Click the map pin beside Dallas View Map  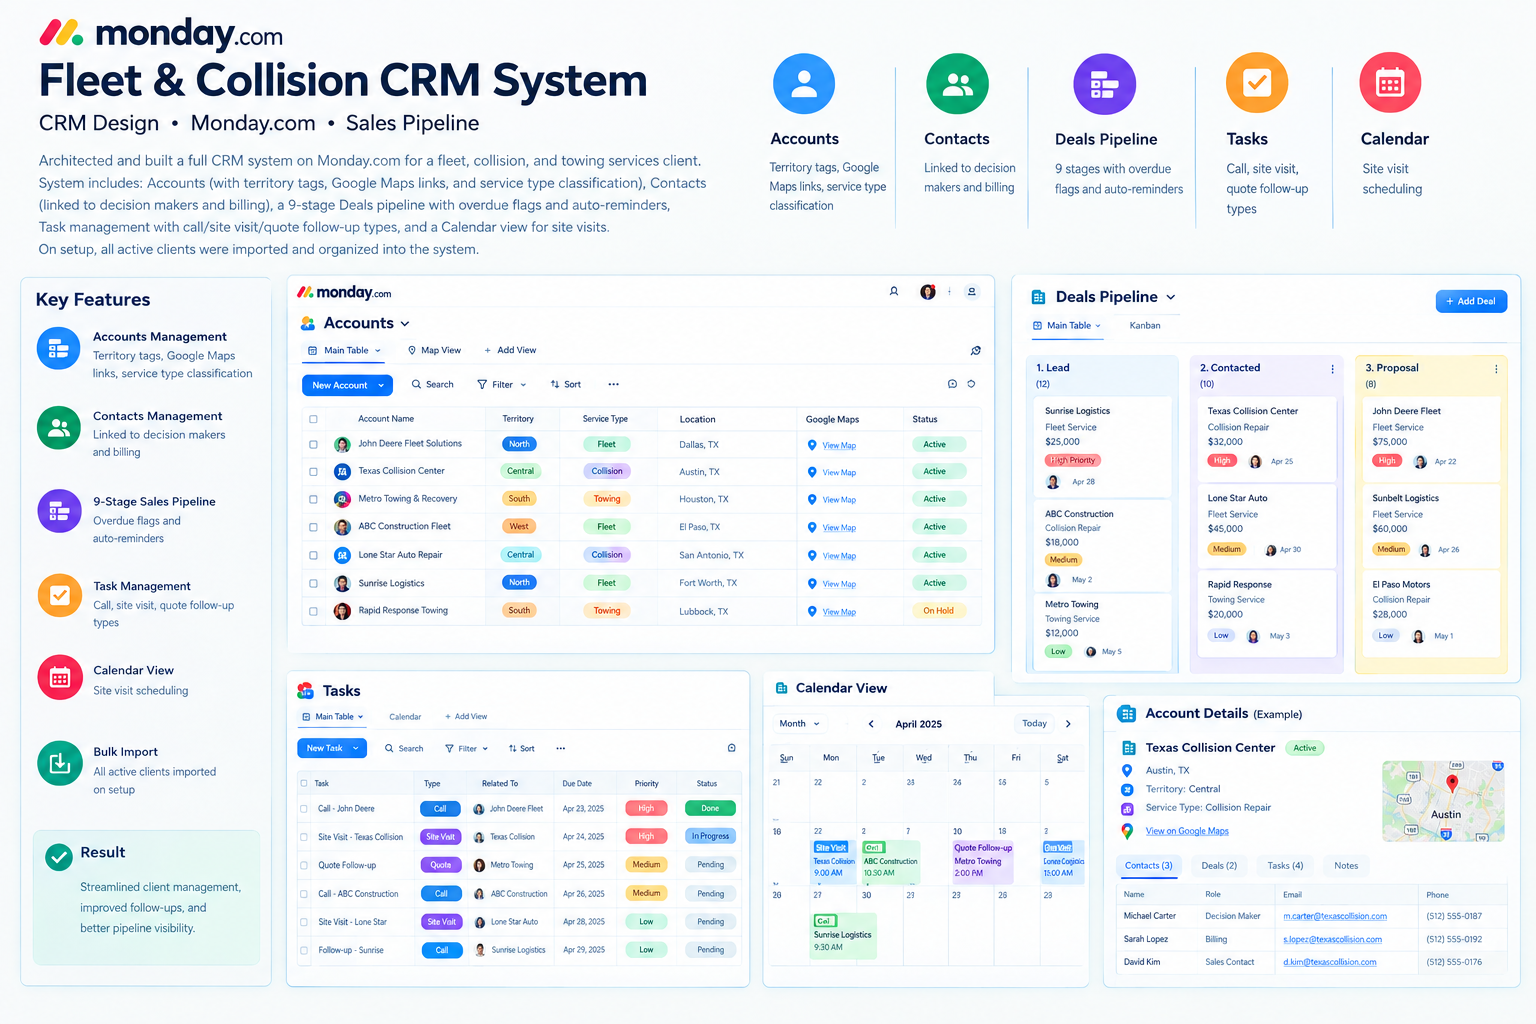(x=812, y=445)
